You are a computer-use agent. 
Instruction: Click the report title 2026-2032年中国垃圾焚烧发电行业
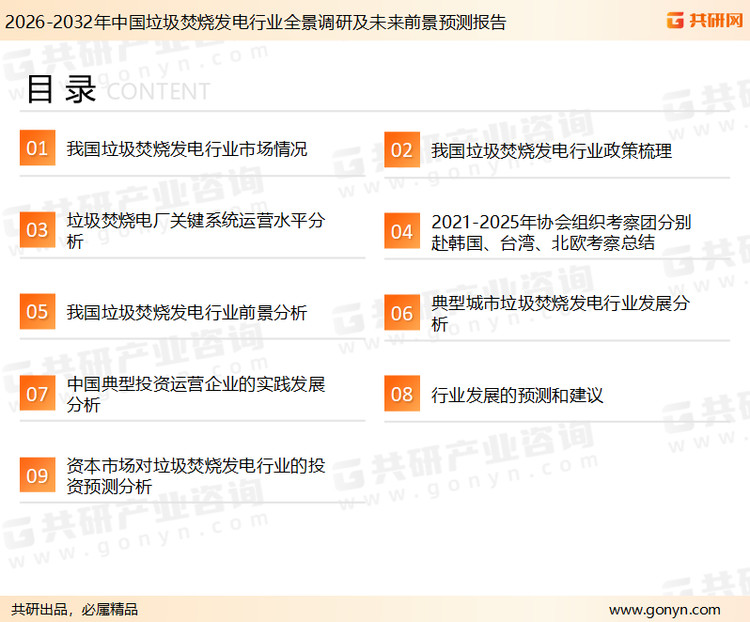tap(255, 22)
